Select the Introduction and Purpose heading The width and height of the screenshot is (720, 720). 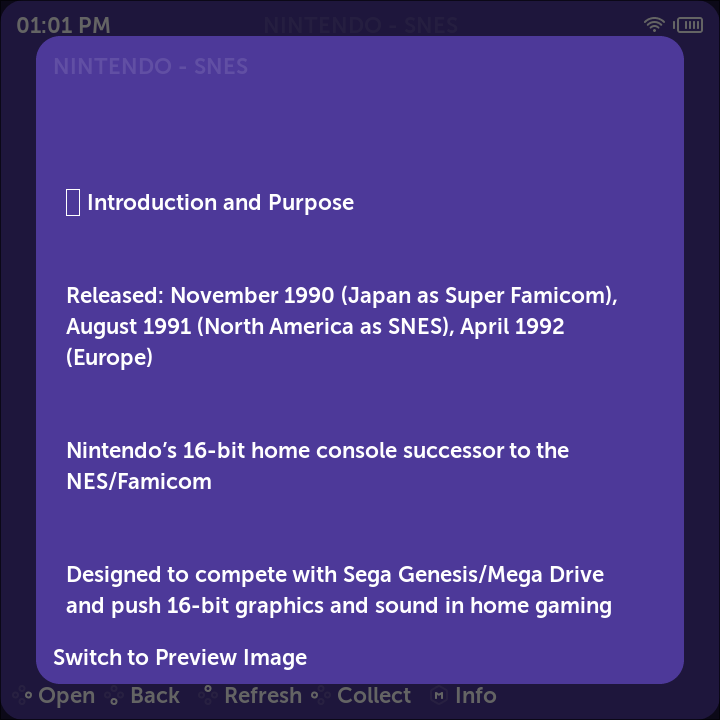(220, 202)
